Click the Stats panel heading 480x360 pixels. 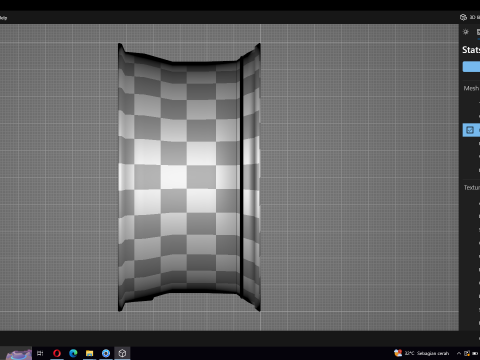click(x=471, y=50)
